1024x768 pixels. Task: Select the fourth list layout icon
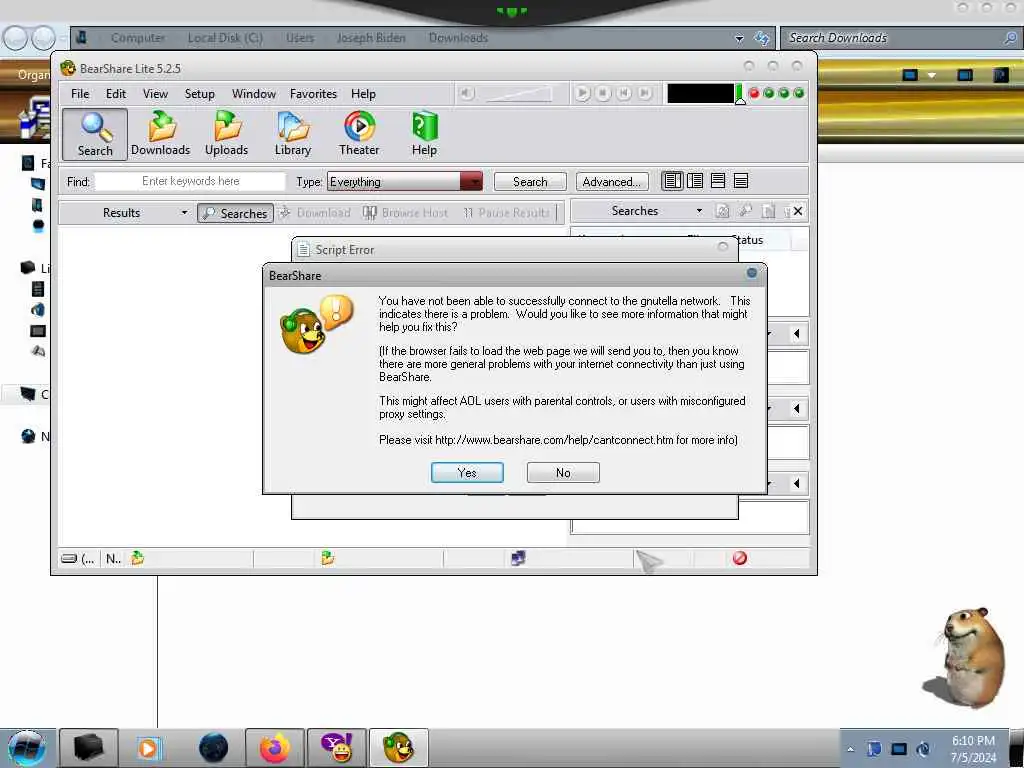[x=741, y=181]
